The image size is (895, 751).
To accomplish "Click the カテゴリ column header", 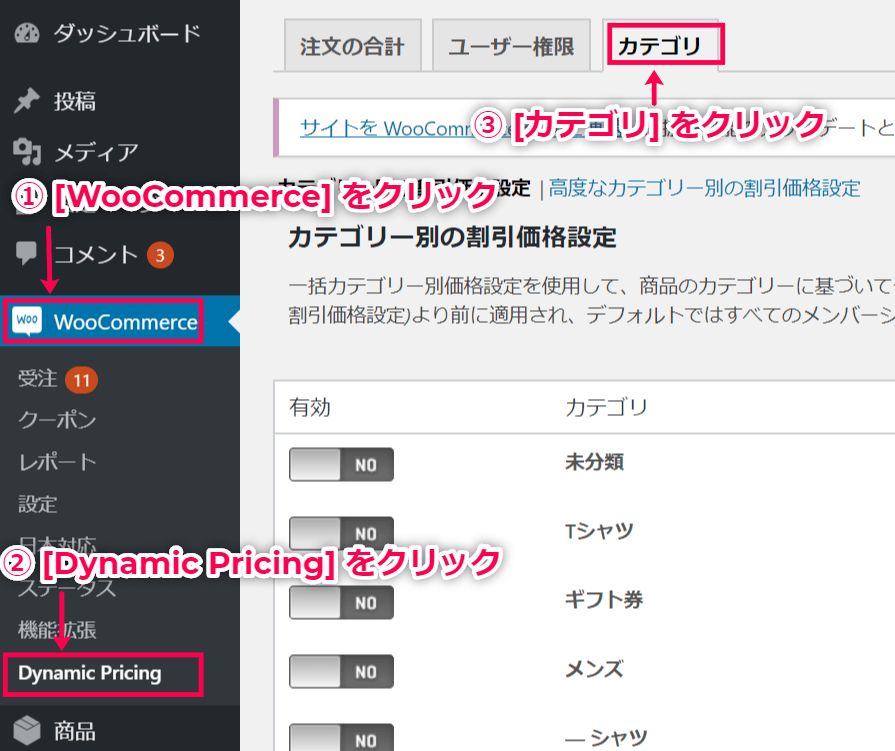I will [x=606, y=407].
